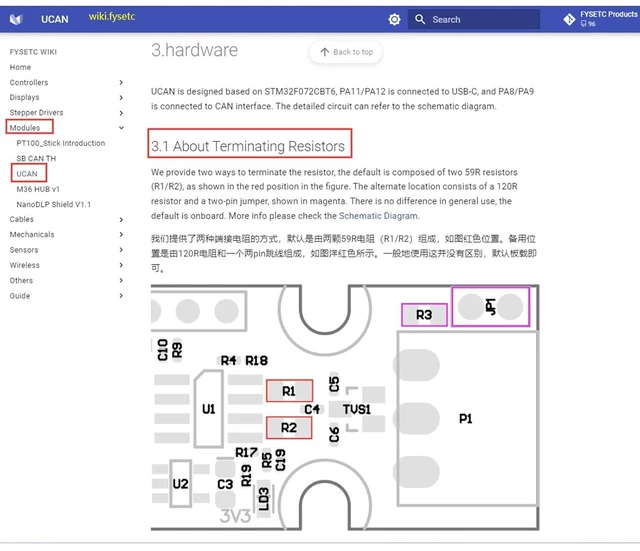This screenshot has width=640, height=551.
Task: Click the R1 resistor in the diagram
Action: 289,391
